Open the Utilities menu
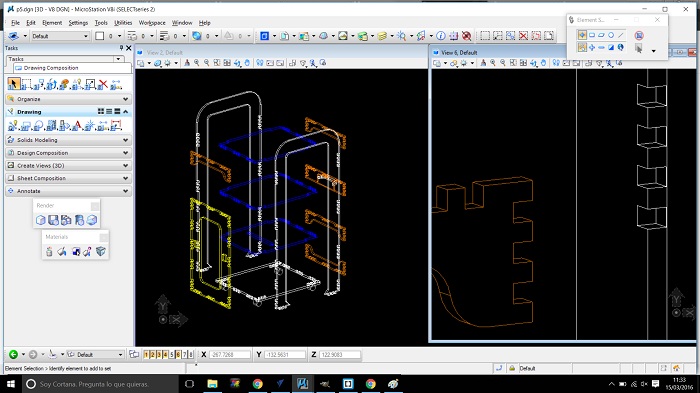This screenshot has height=393, width=700. (123, 22)
